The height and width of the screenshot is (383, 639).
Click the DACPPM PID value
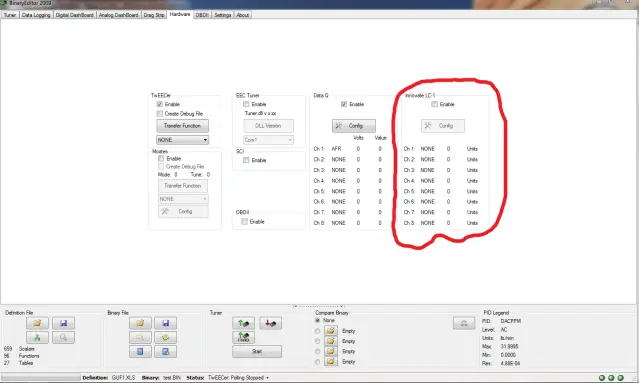511,321
